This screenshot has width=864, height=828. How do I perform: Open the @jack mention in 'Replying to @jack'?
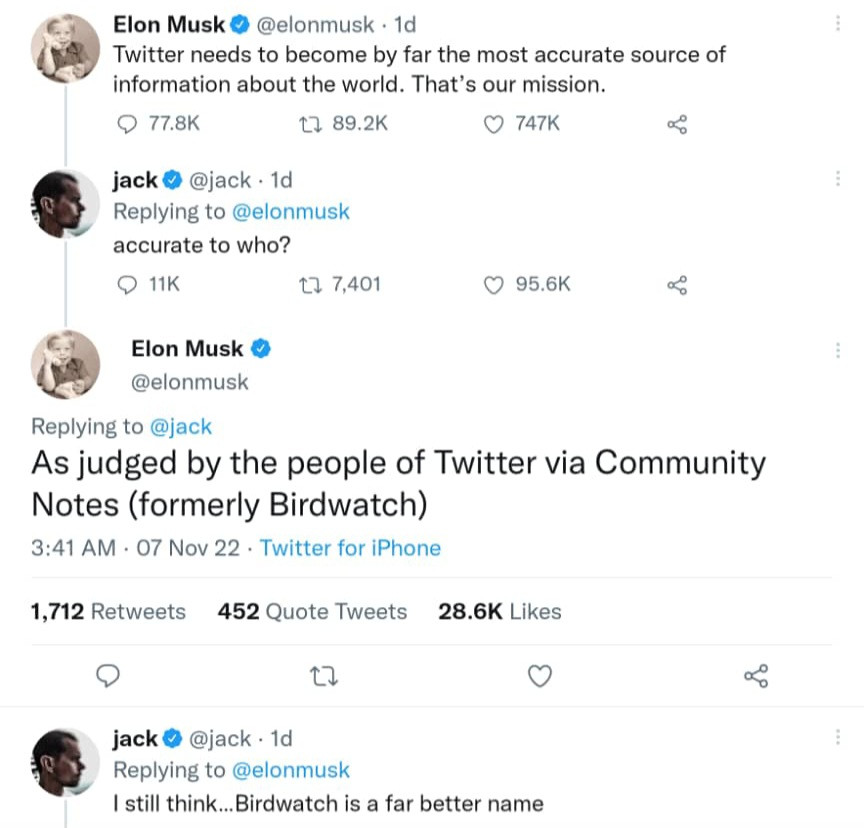(x=181, y=426)
